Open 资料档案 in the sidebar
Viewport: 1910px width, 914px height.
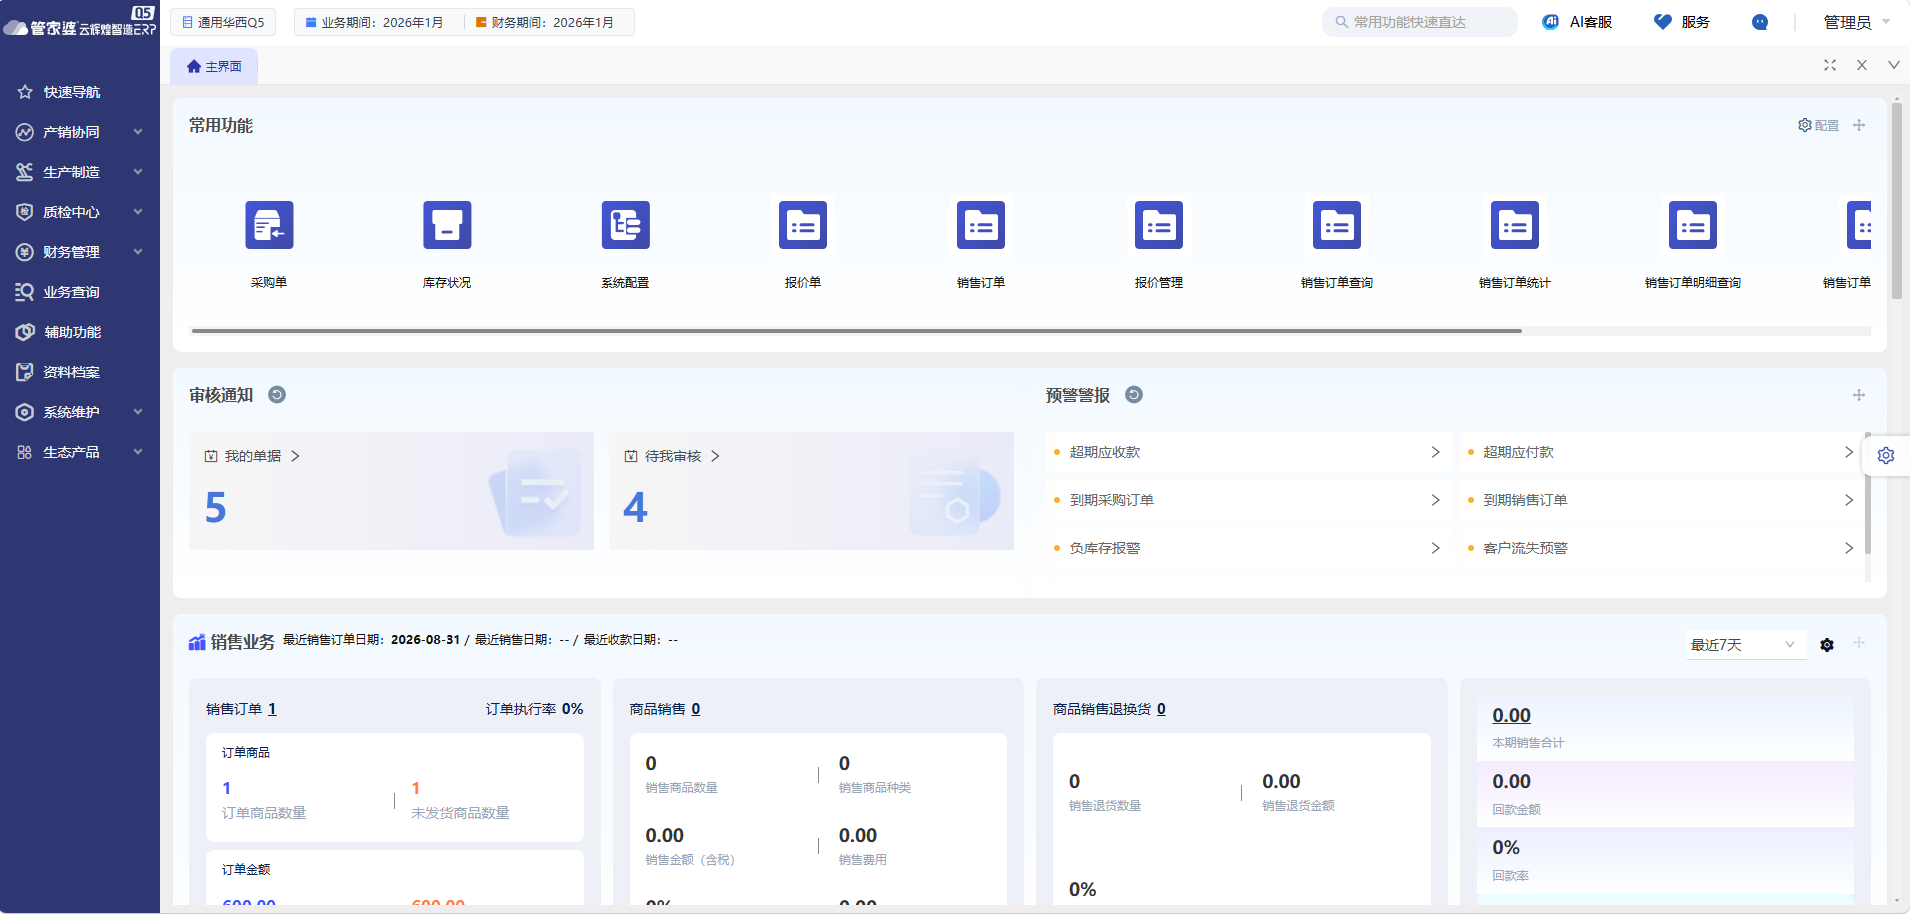[x=80, y=372]
